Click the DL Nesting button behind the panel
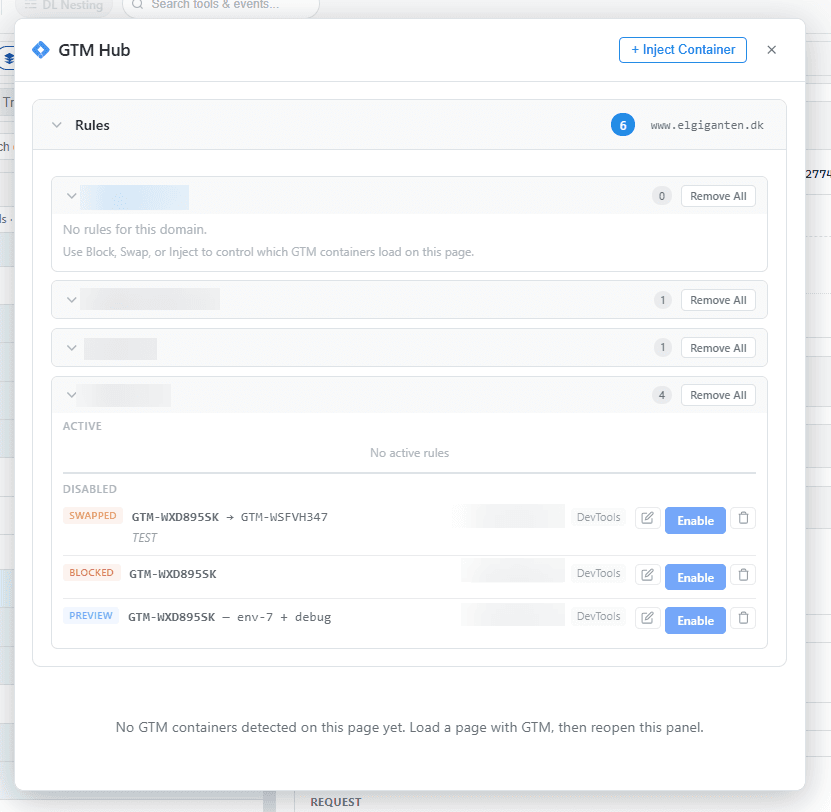This screenshot has width=831, height=812. coord(64,6)
